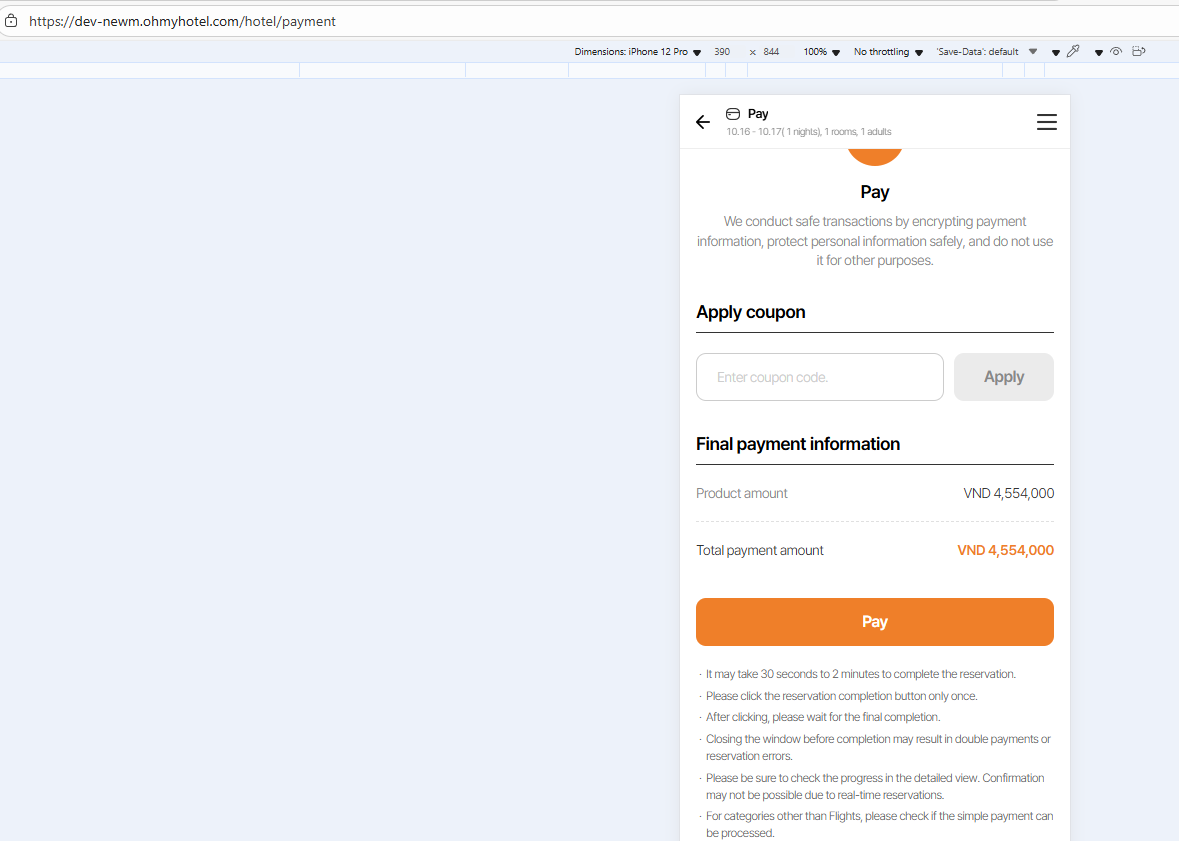Viewport: 1179px width, 841px height.
Task: Open the No throttling dropdown
Action: coord(888,52)
